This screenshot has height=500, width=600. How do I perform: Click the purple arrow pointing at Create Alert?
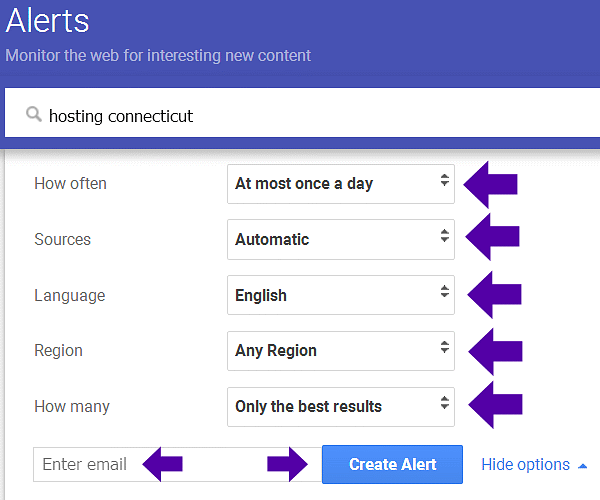coord(289,464)
